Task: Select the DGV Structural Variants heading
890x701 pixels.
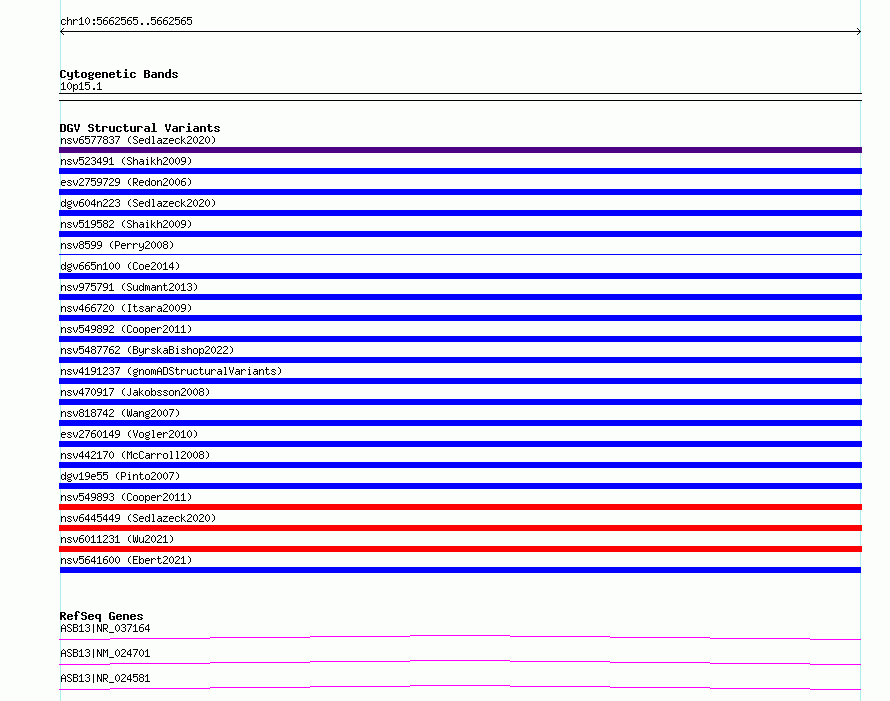Action: point(140,128)
